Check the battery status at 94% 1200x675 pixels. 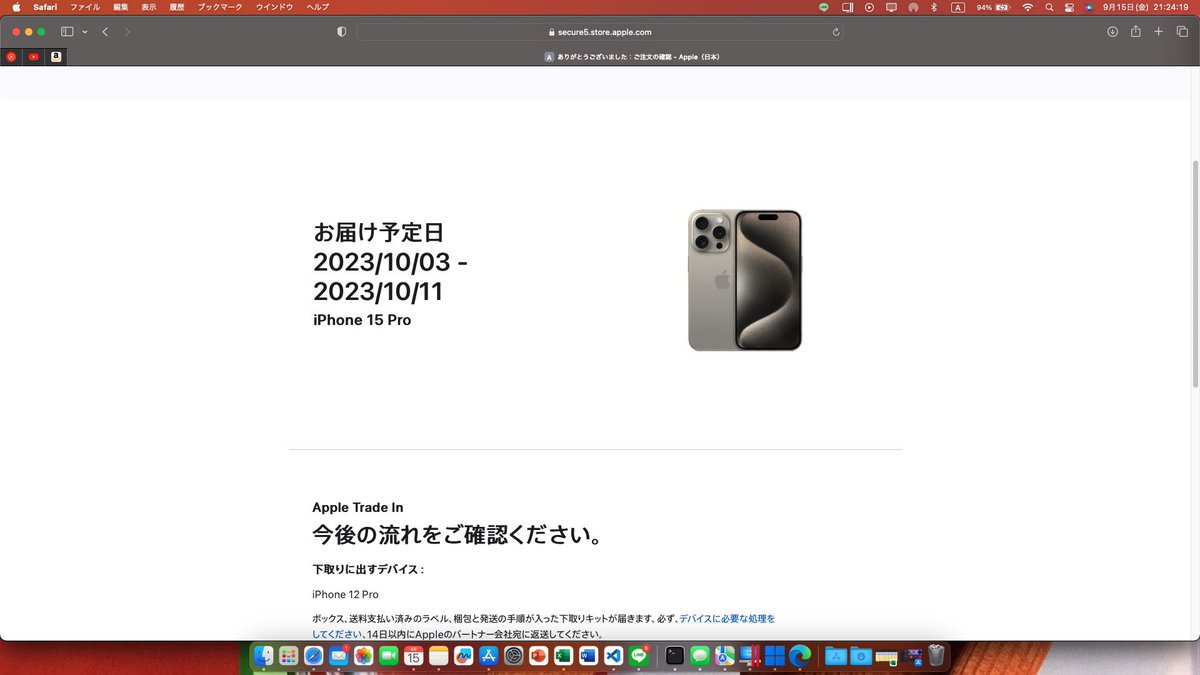[994, 7]
